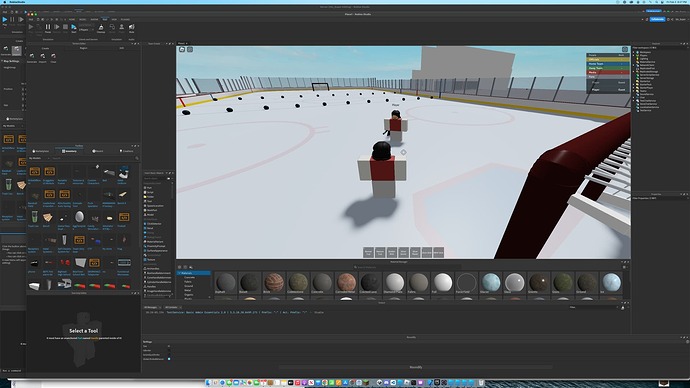Switch to the PLUGINS ribbon tab
Image resolution: width=690 pixels, height=388 pixels.
click(125, 19)
